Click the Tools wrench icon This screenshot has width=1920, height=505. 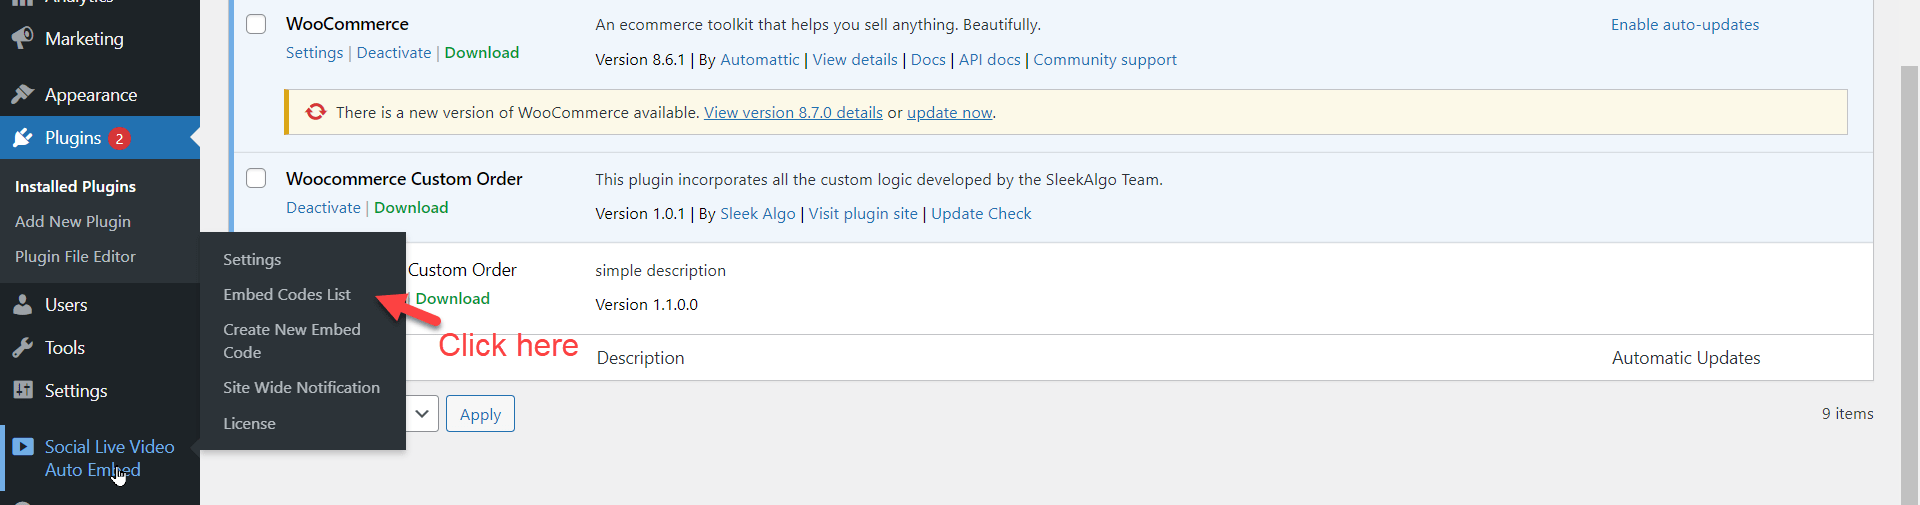[22, 348]
